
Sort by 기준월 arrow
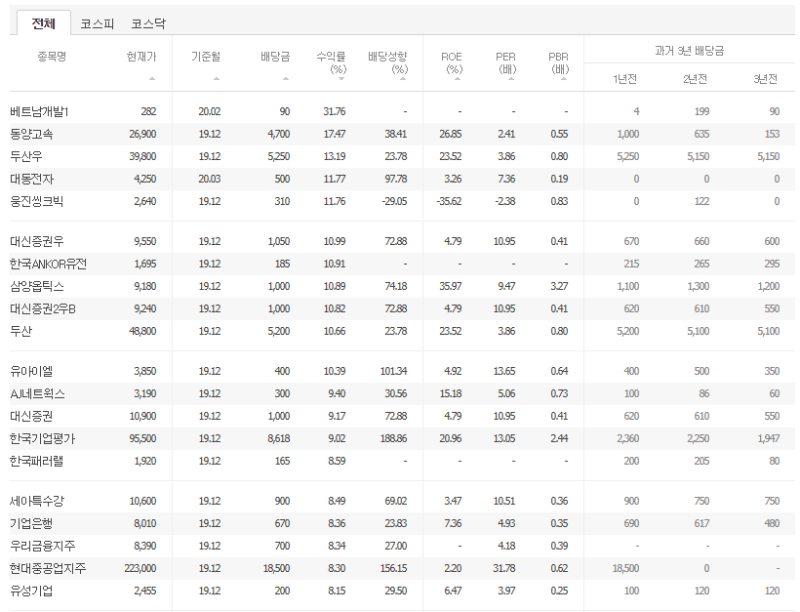[x=216, y=79]
